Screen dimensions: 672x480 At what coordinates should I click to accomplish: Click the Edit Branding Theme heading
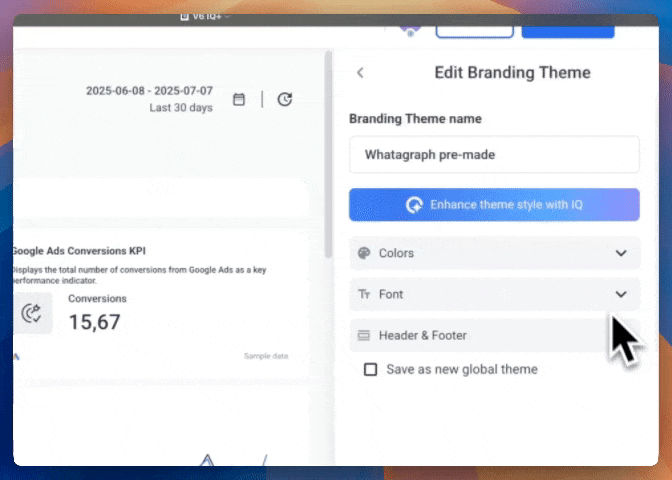(x=513, y=72)
